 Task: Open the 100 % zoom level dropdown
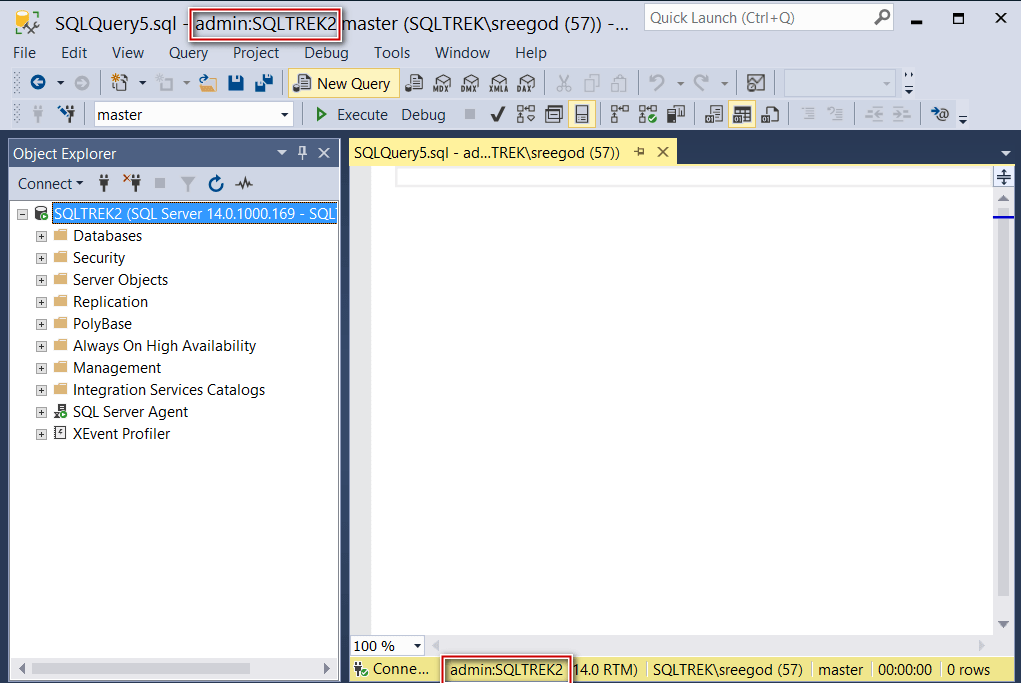click(x=417, y=646)
